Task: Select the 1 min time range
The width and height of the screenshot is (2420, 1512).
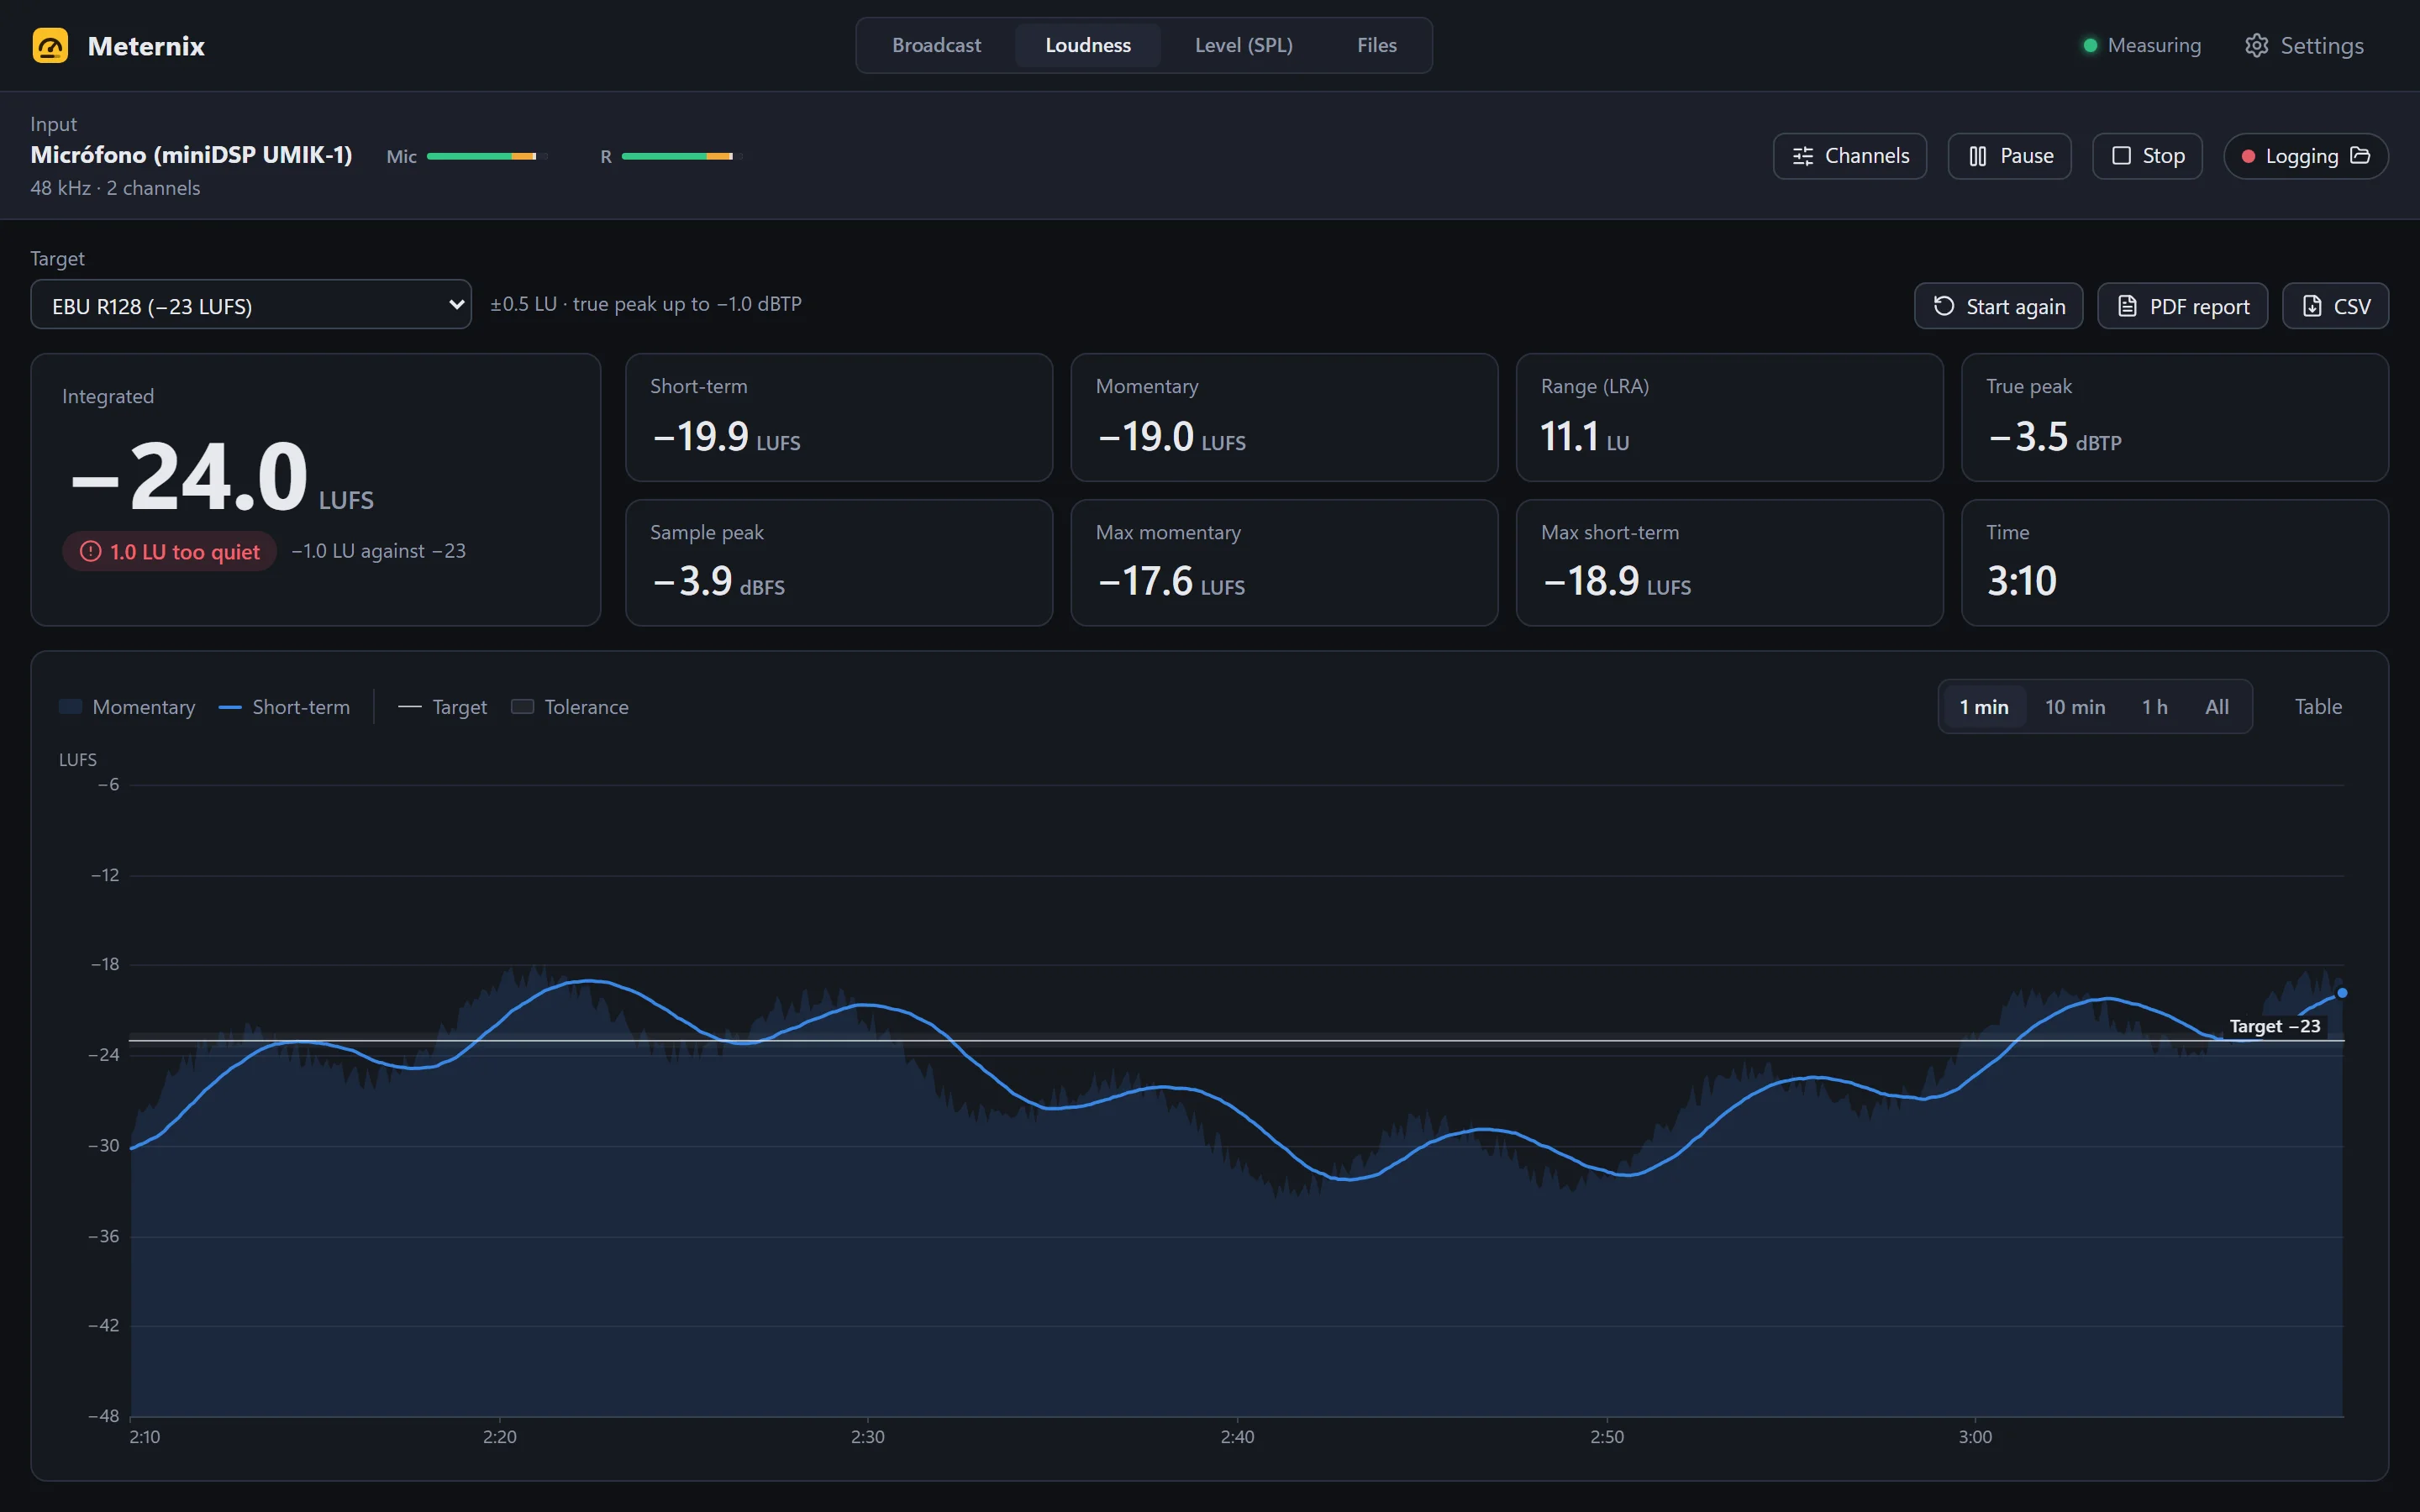Action: click(x=1983, y=707)
